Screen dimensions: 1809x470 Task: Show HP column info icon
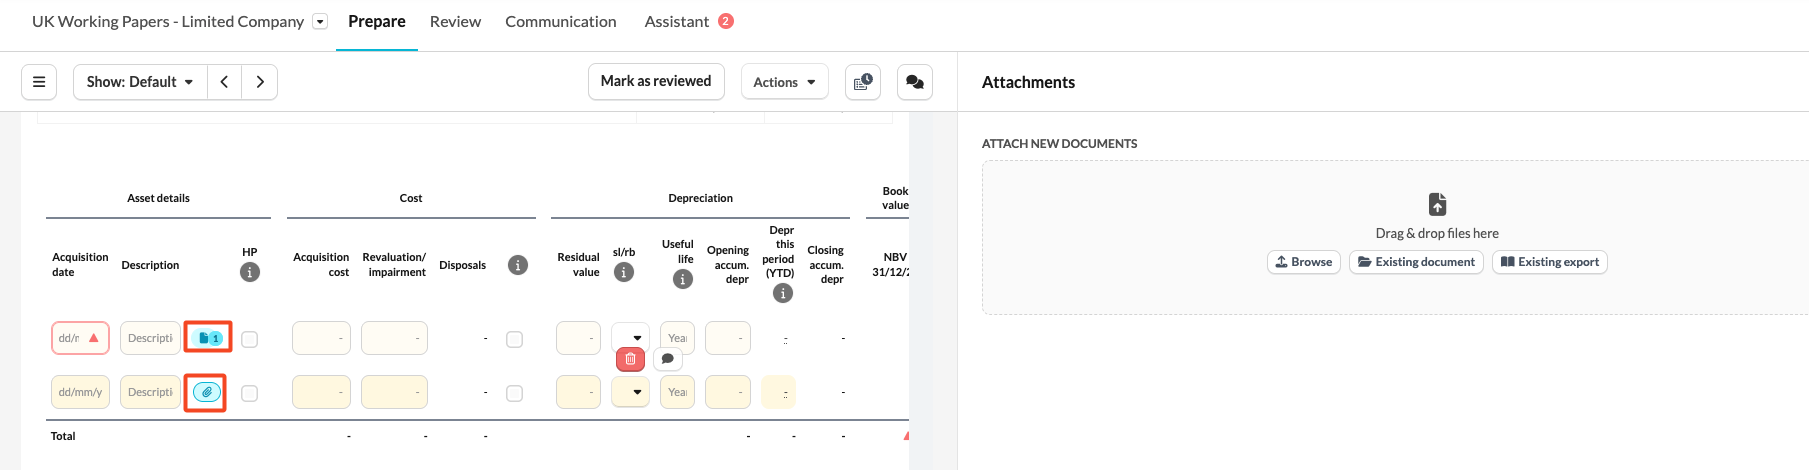point(250,272)
